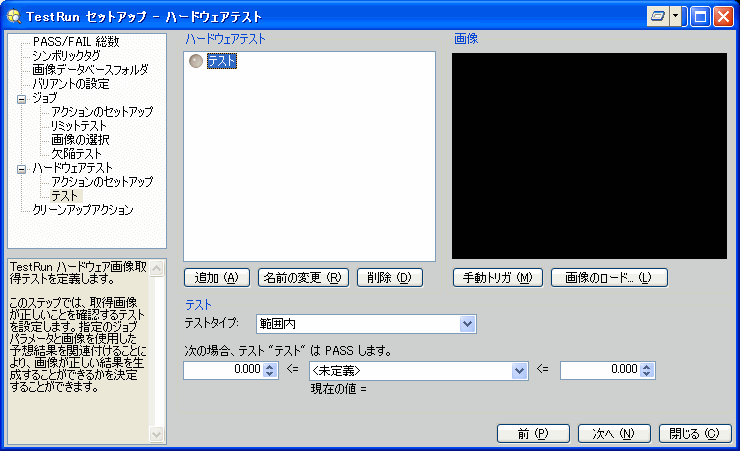
Task: Click the TestRun title bar application icon
Action: point(13,17)
